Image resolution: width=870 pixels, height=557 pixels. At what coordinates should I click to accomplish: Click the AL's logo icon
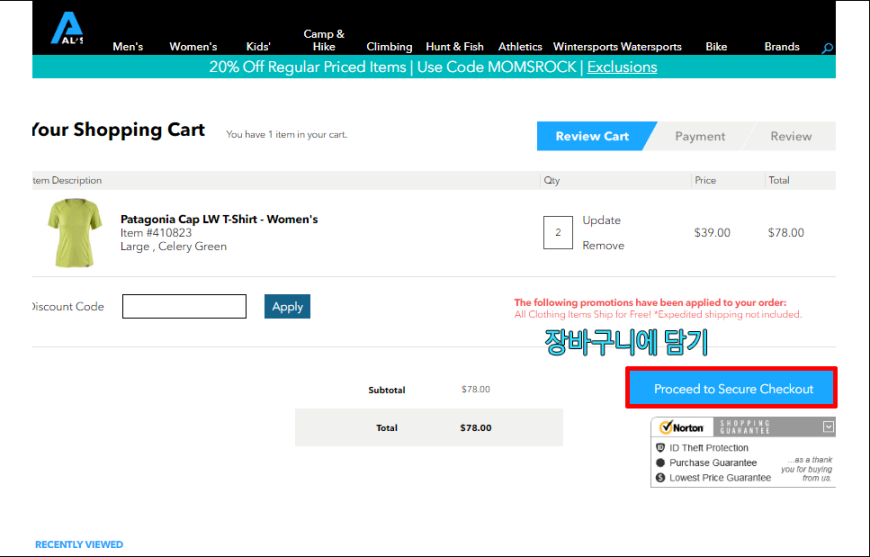[x=67, y=28]
